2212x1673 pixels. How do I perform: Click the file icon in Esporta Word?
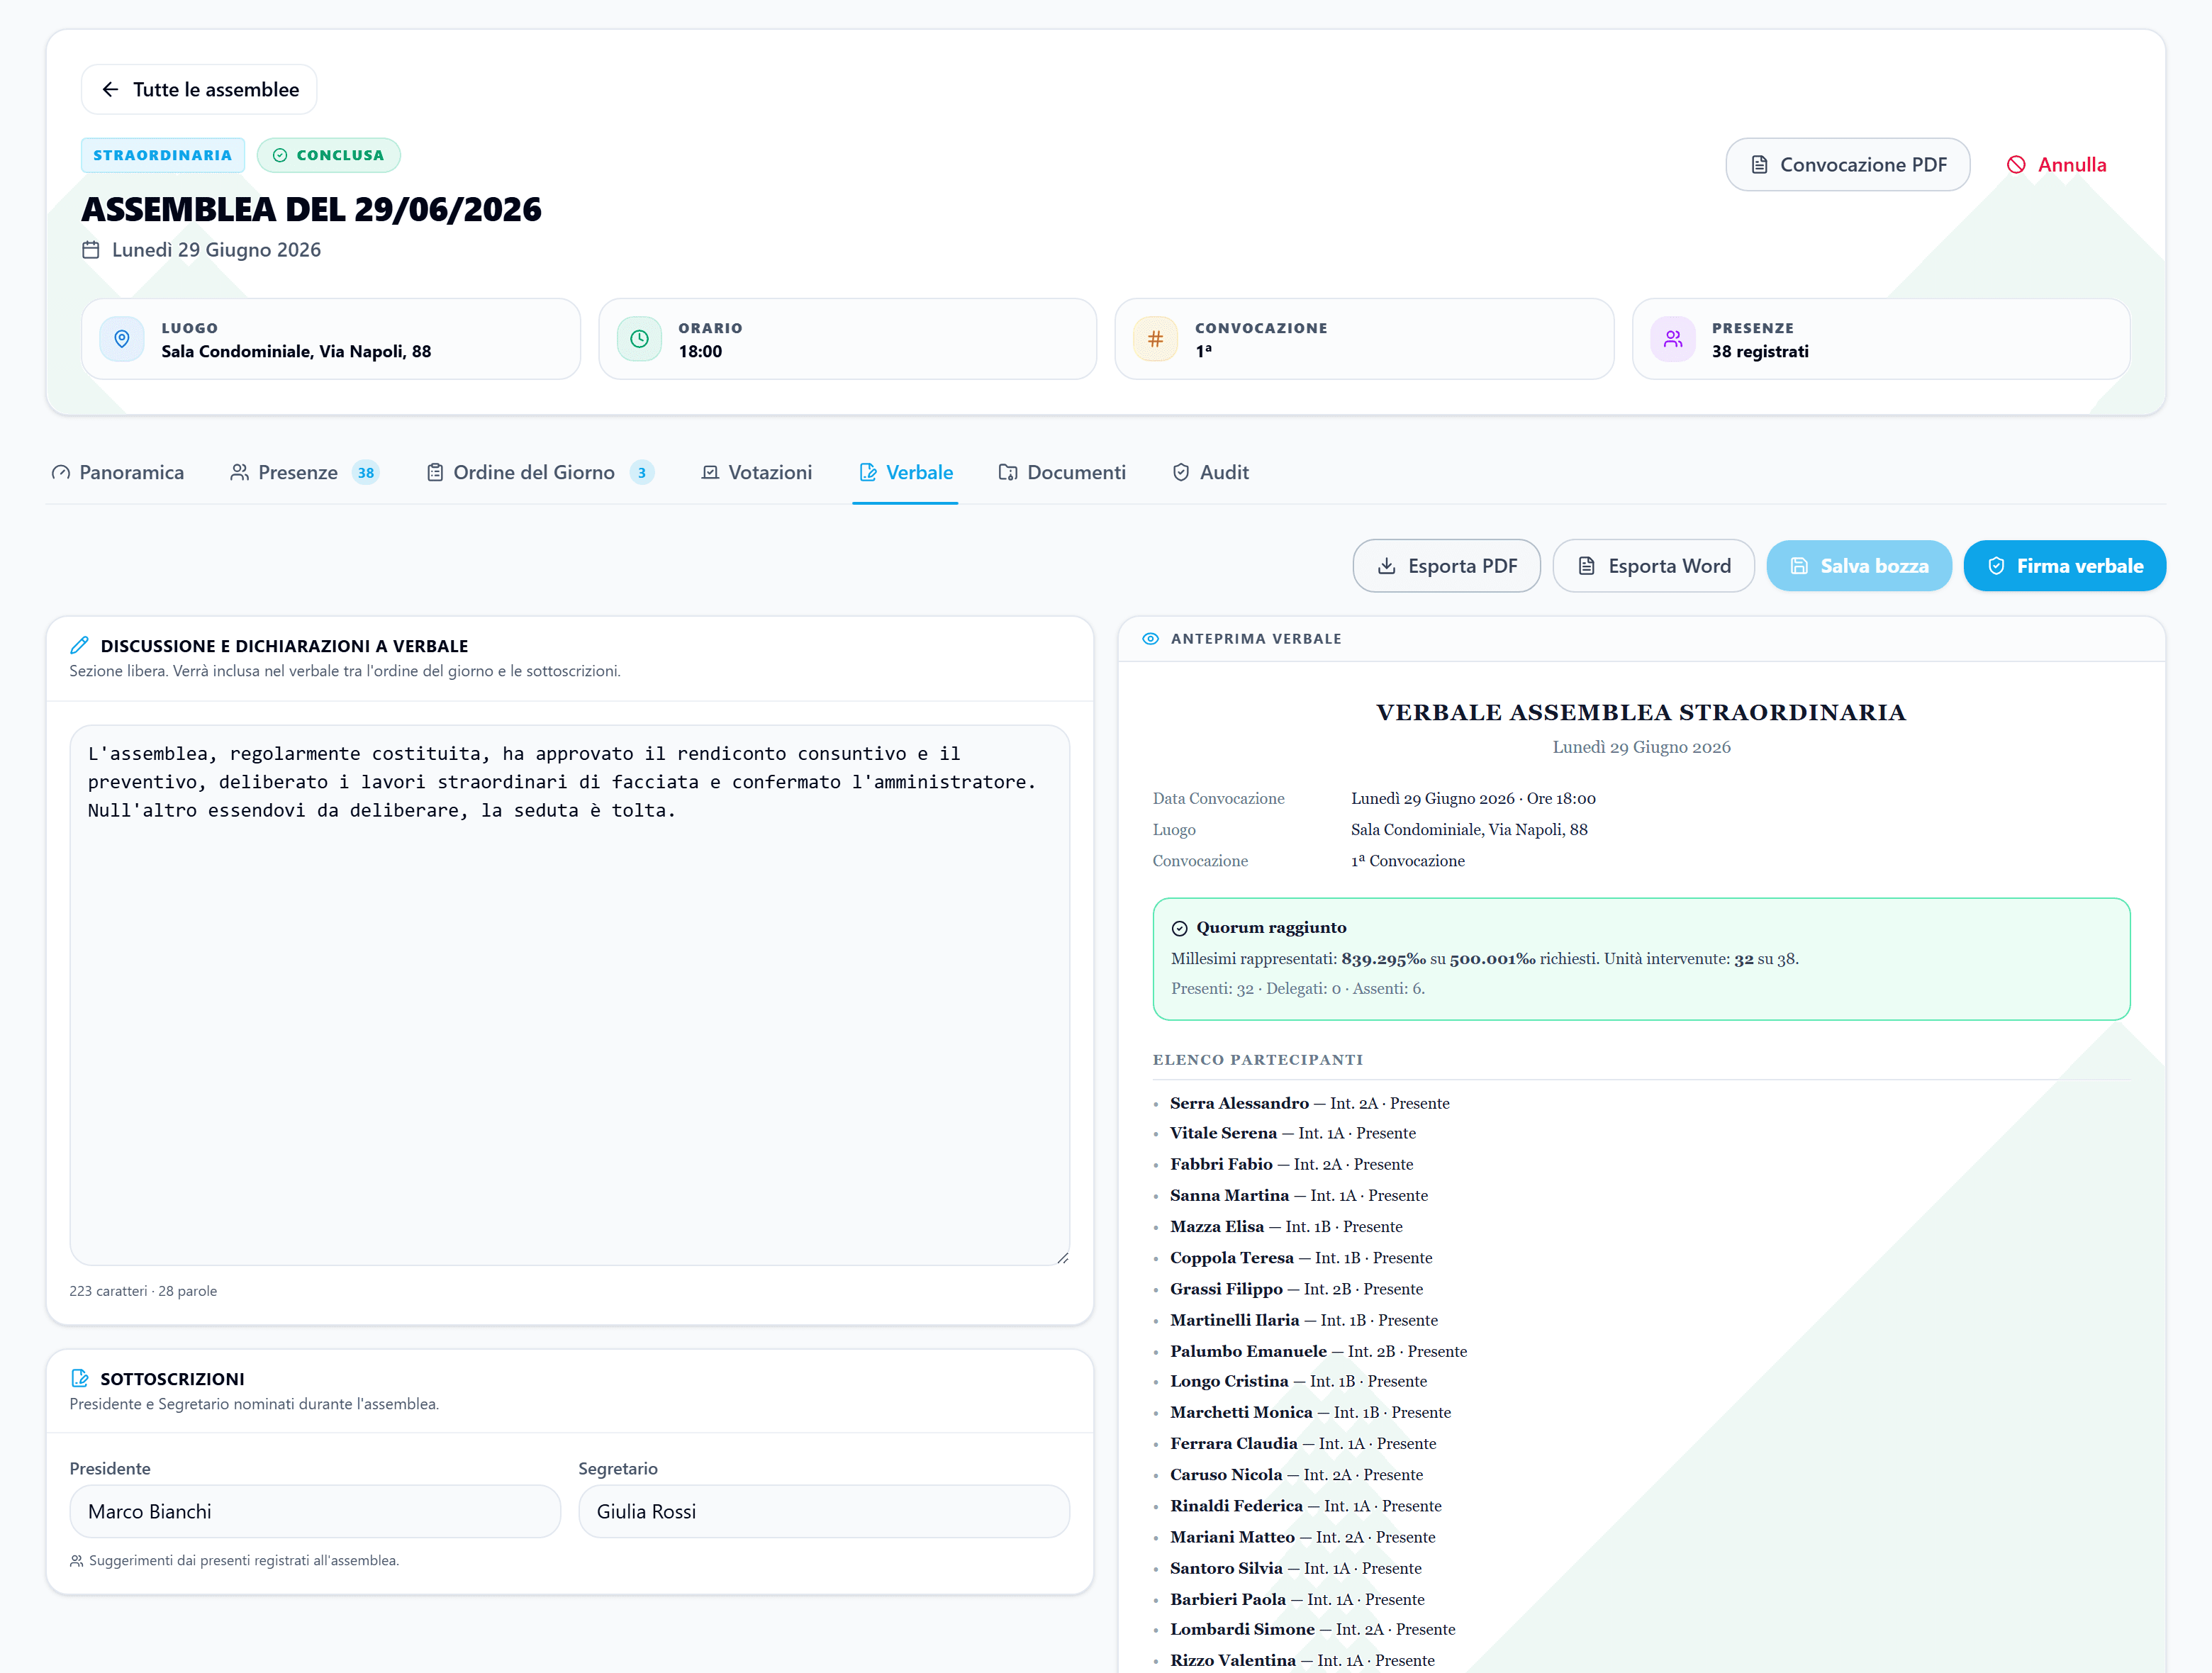1587,566
